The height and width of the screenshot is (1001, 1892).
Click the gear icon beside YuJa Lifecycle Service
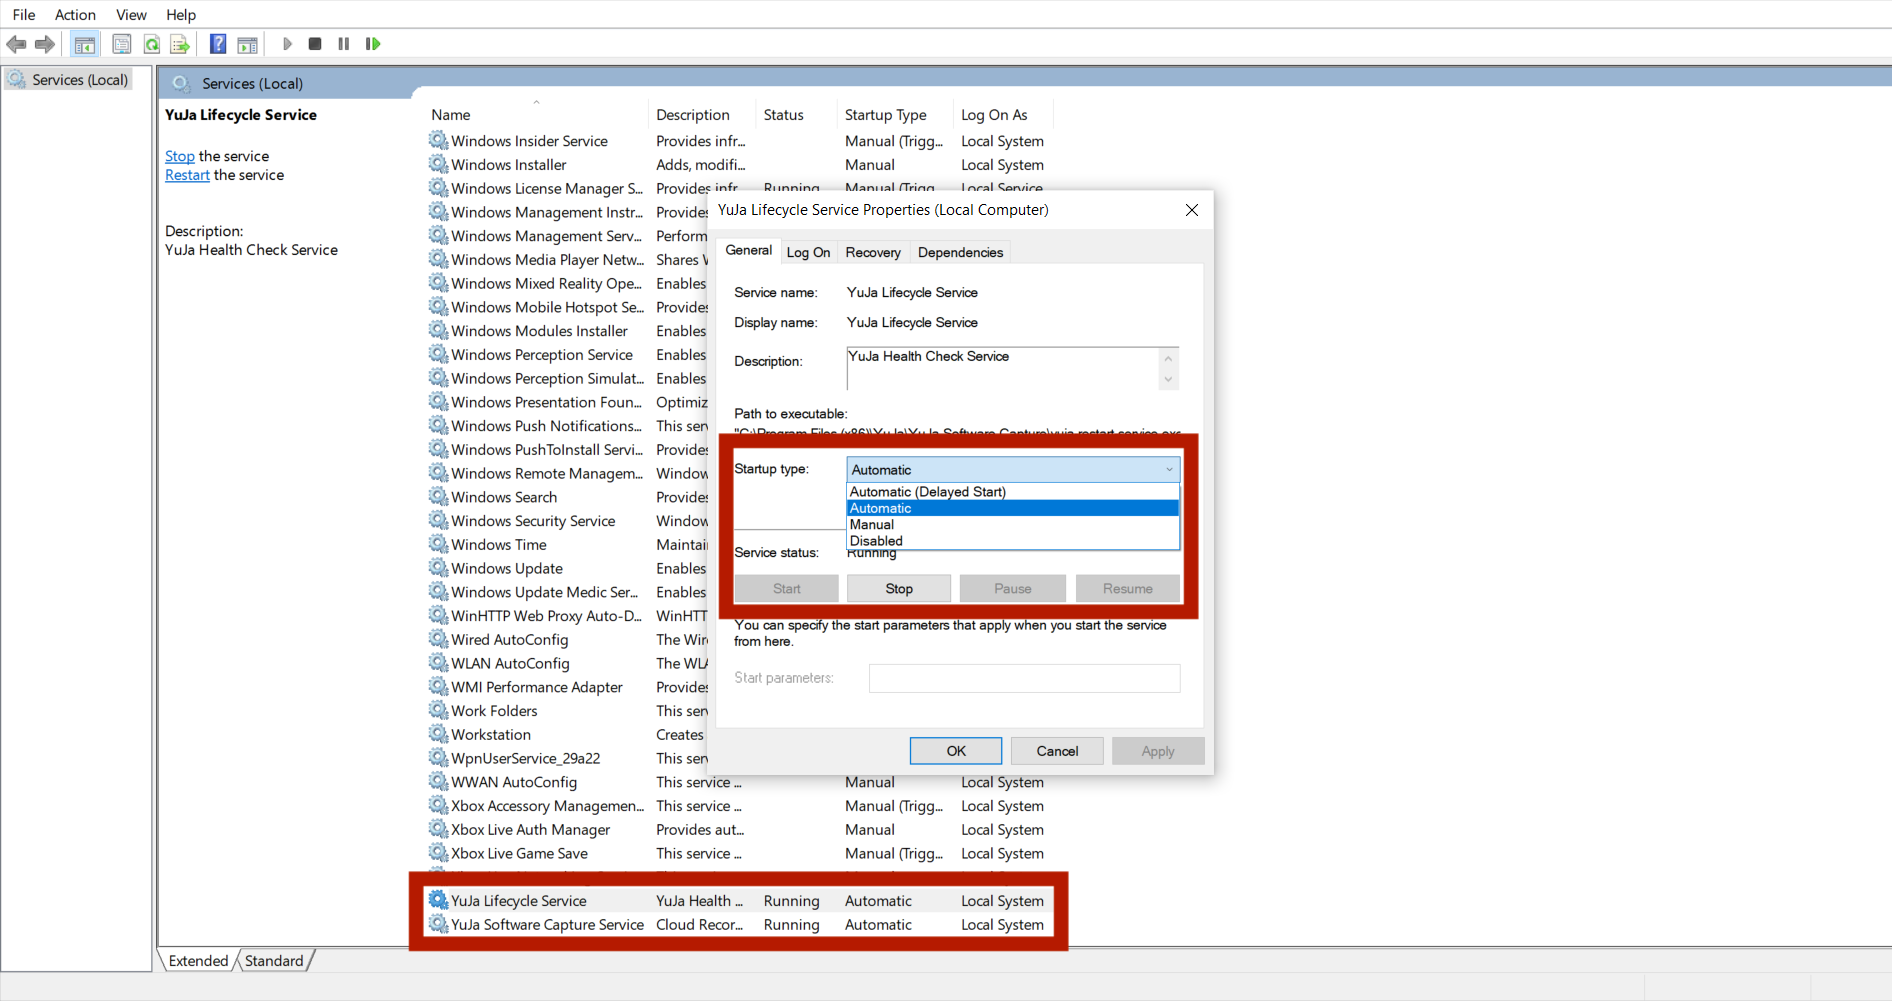(438, 900)
